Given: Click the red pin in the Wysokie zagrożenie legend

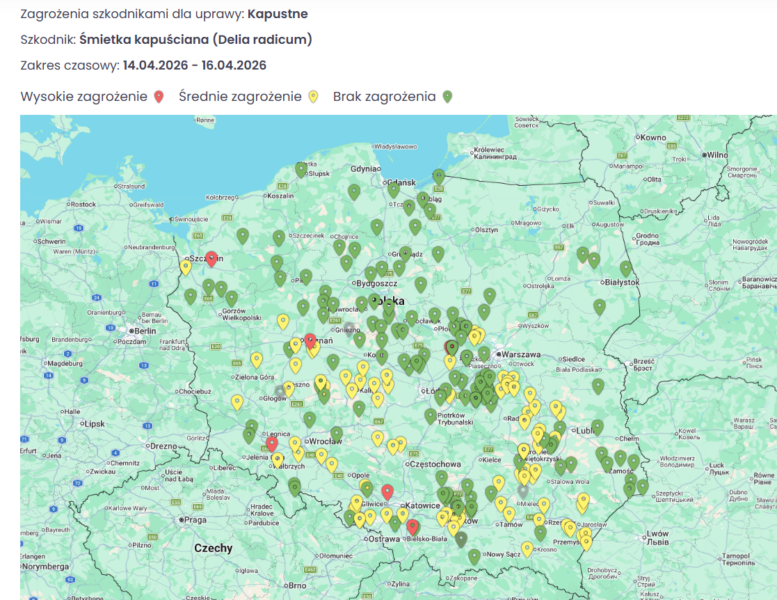Looking at the screenshot, I should tap(158, 97).
